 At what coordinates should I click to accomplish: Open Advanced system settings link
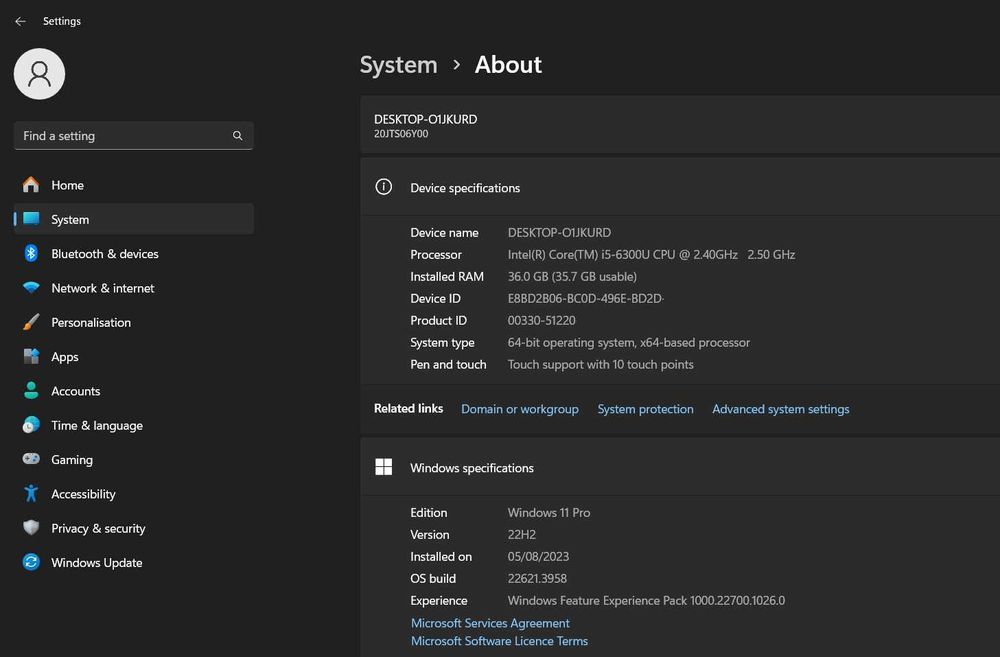[x=780, y=409]
